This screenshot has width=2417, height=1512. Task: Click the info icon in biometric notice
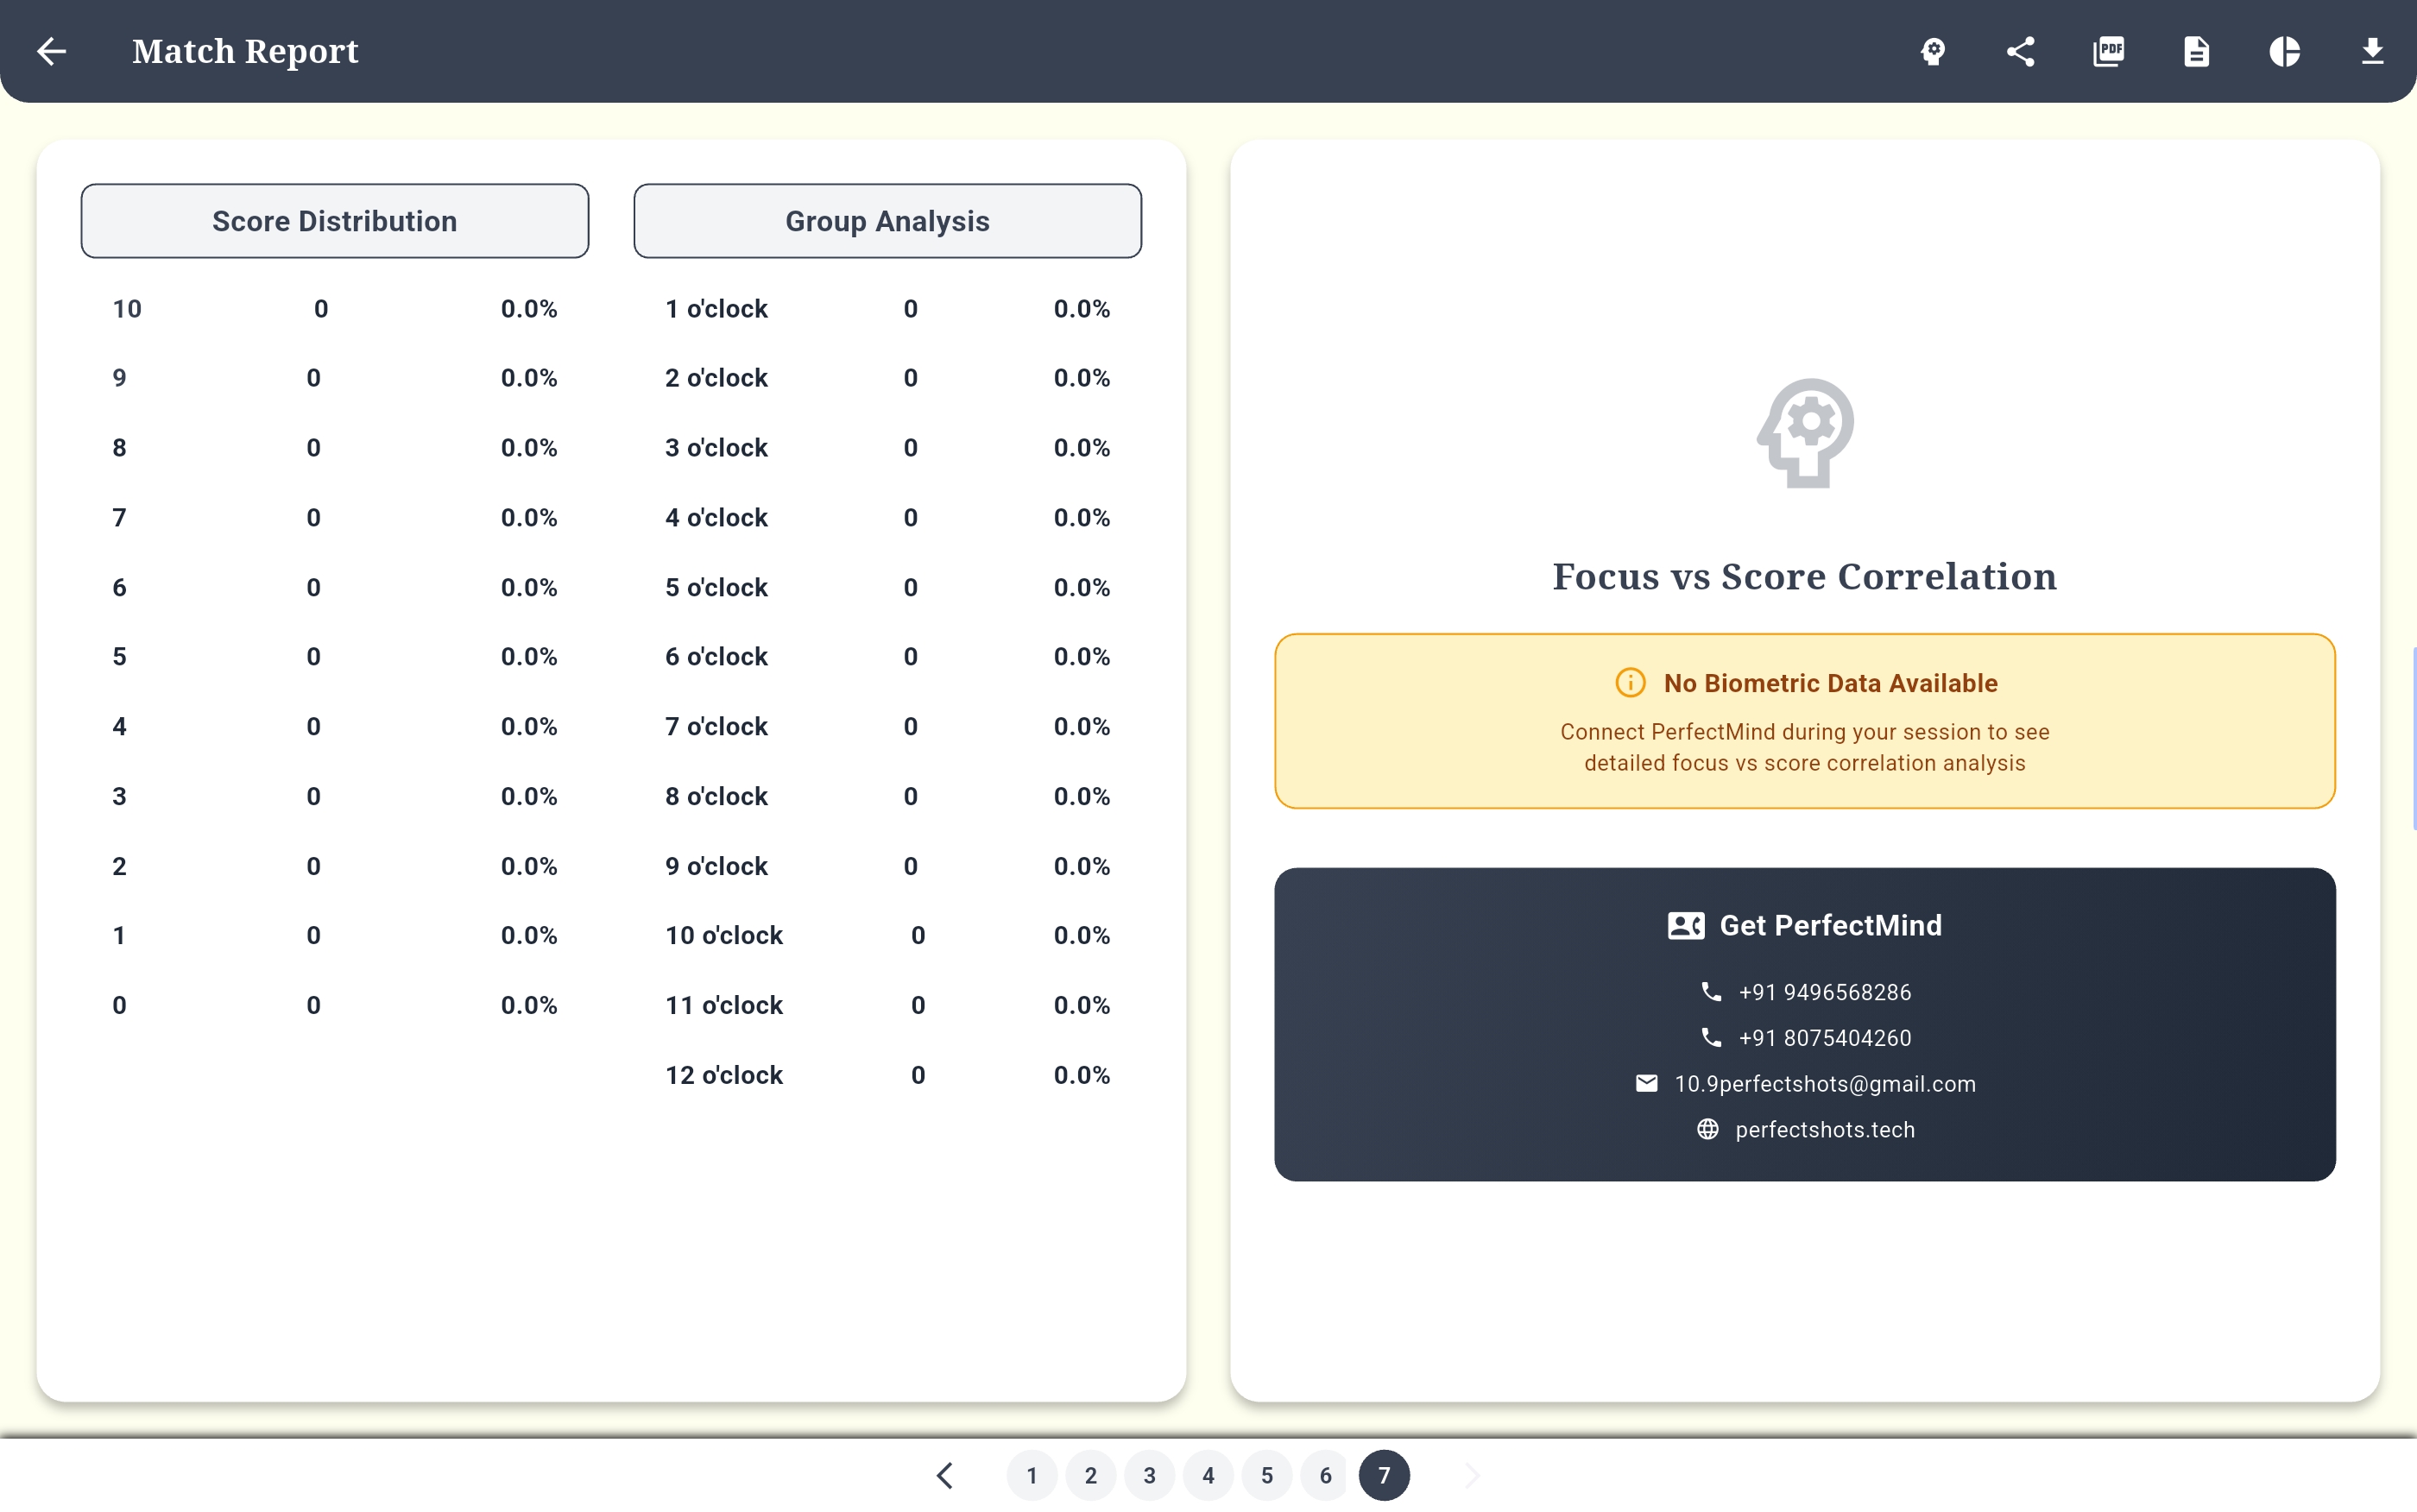pyautogui.click(x=1630, y=683)
